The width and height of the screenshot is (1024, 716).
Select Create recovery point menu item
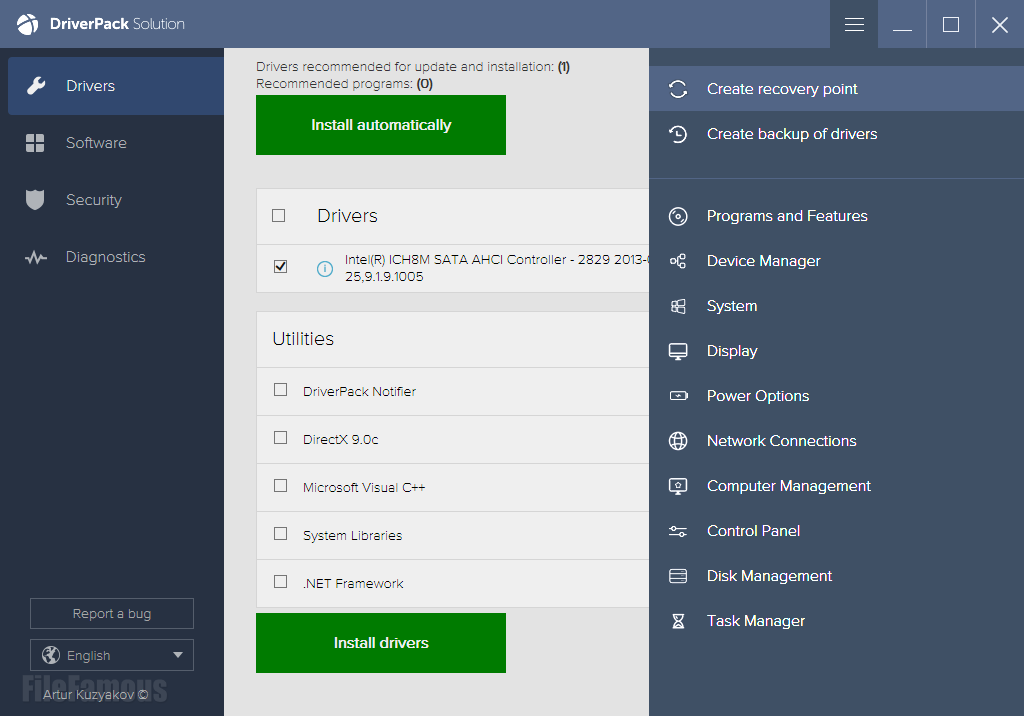837,89
